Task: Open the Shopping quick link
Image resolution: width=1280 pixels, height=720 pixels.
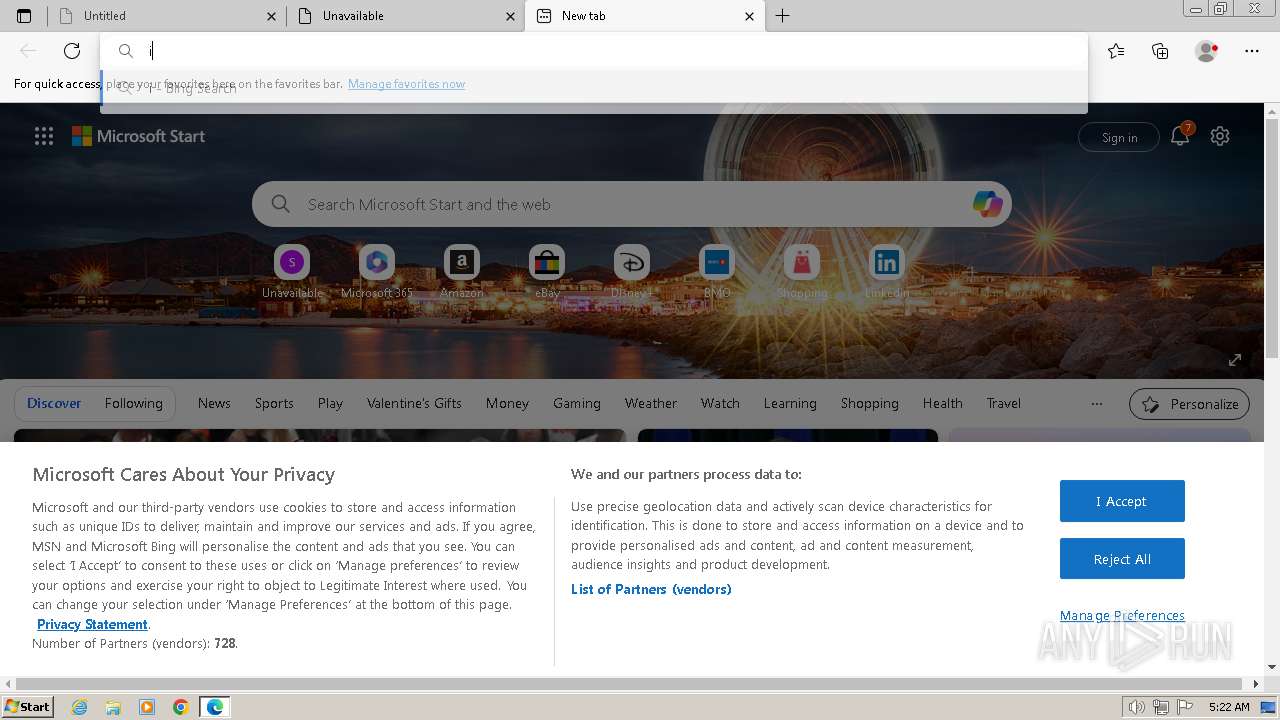Action: click(x=801, y=272)
